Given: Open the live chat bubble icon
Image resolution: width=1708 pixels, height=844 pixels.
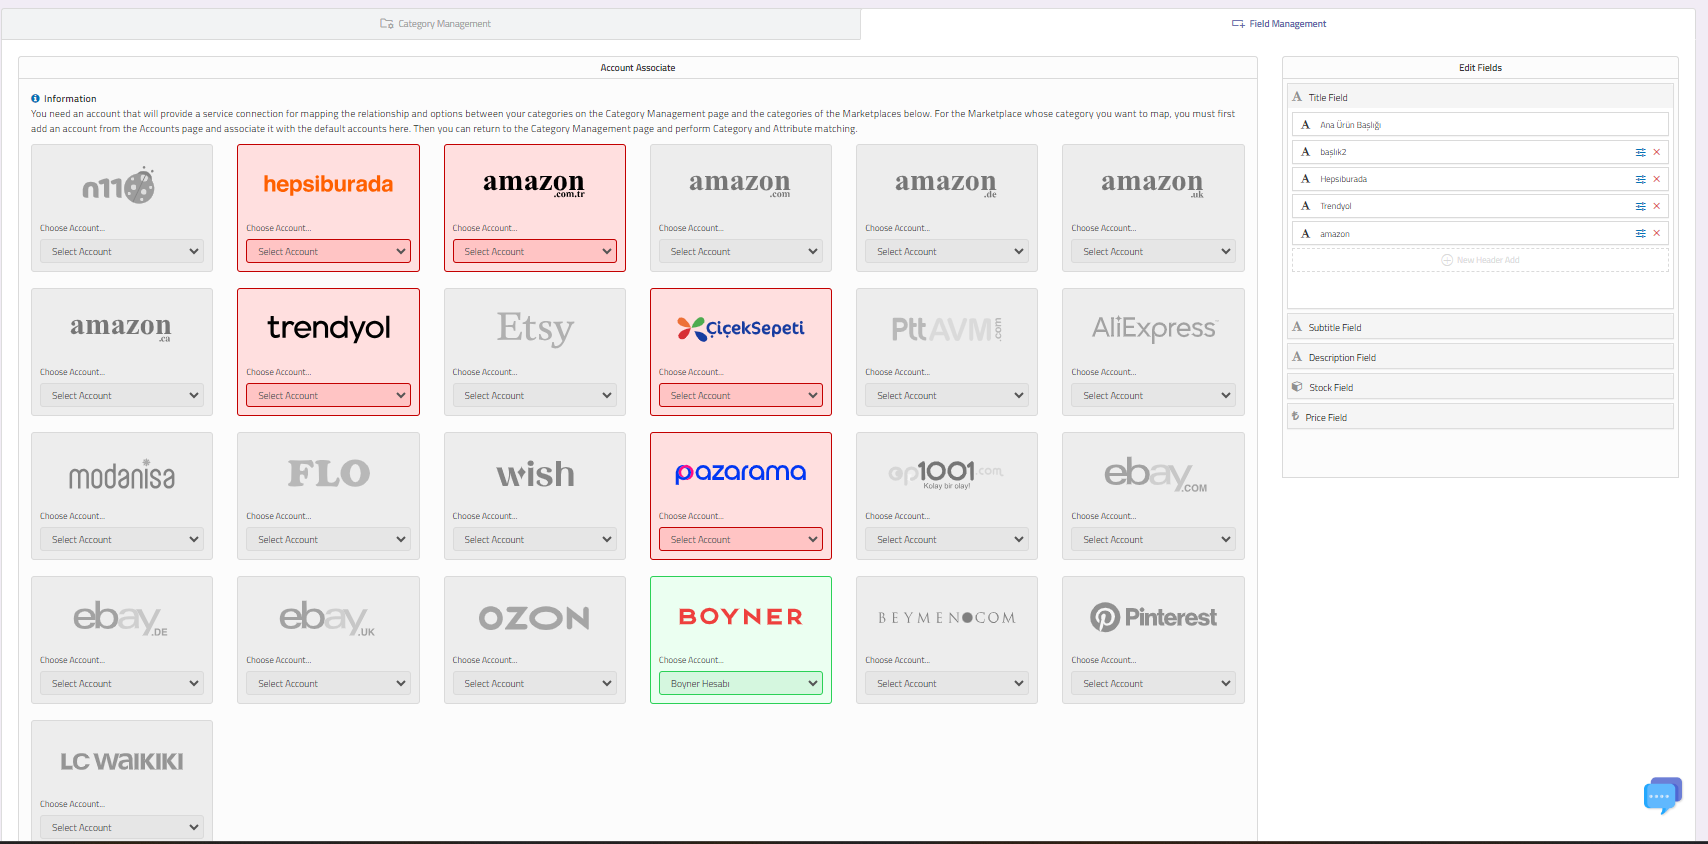Looking at the screenshot, I should coord(1661,796).
